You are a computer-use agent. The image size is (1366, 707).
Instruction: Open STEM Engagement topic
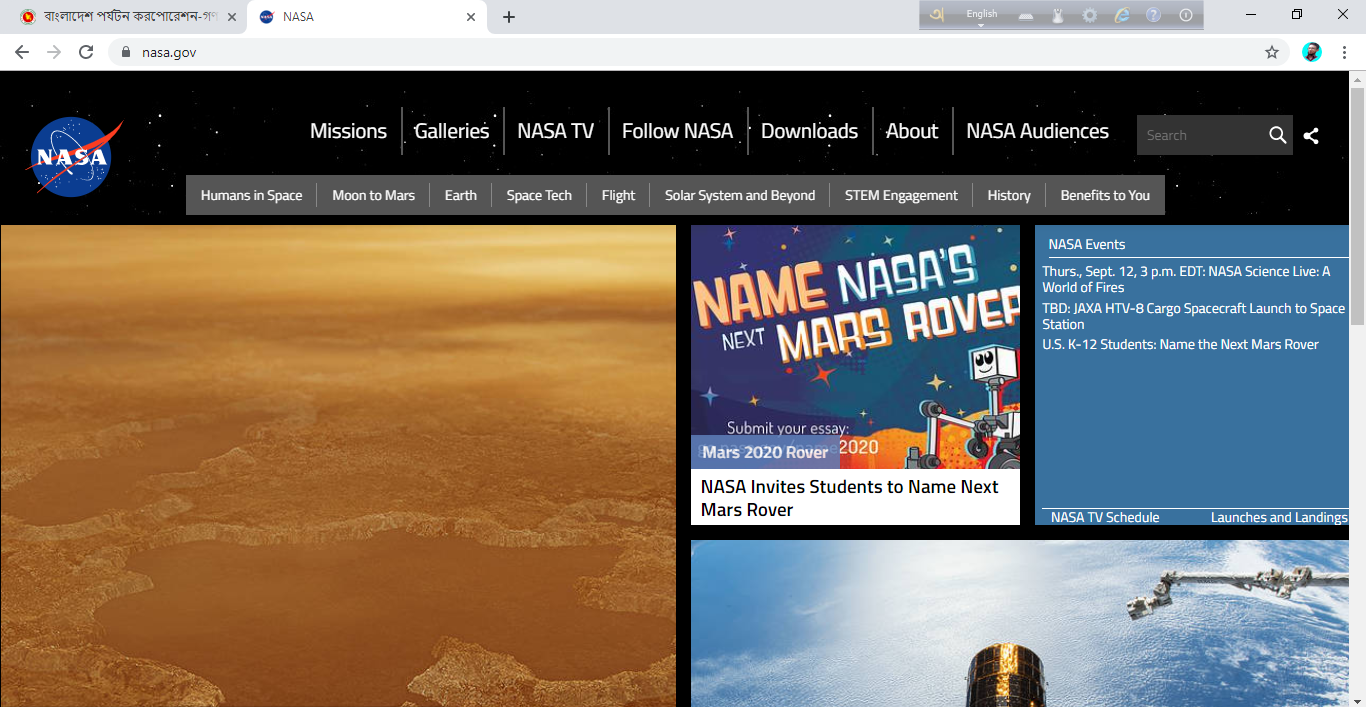tap(901, 195)
